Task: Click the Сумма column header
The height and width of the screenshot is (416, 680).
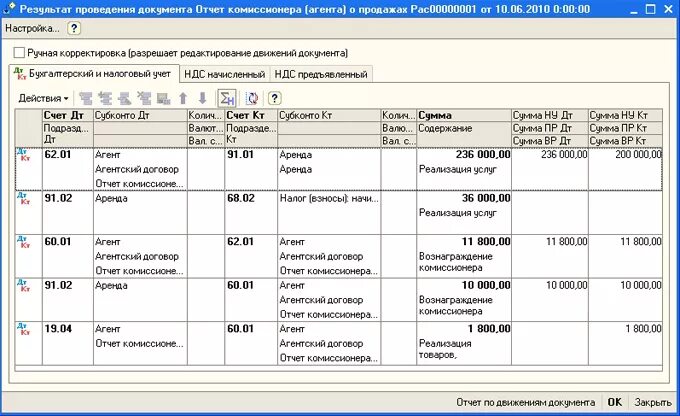Action: (464, 115)
